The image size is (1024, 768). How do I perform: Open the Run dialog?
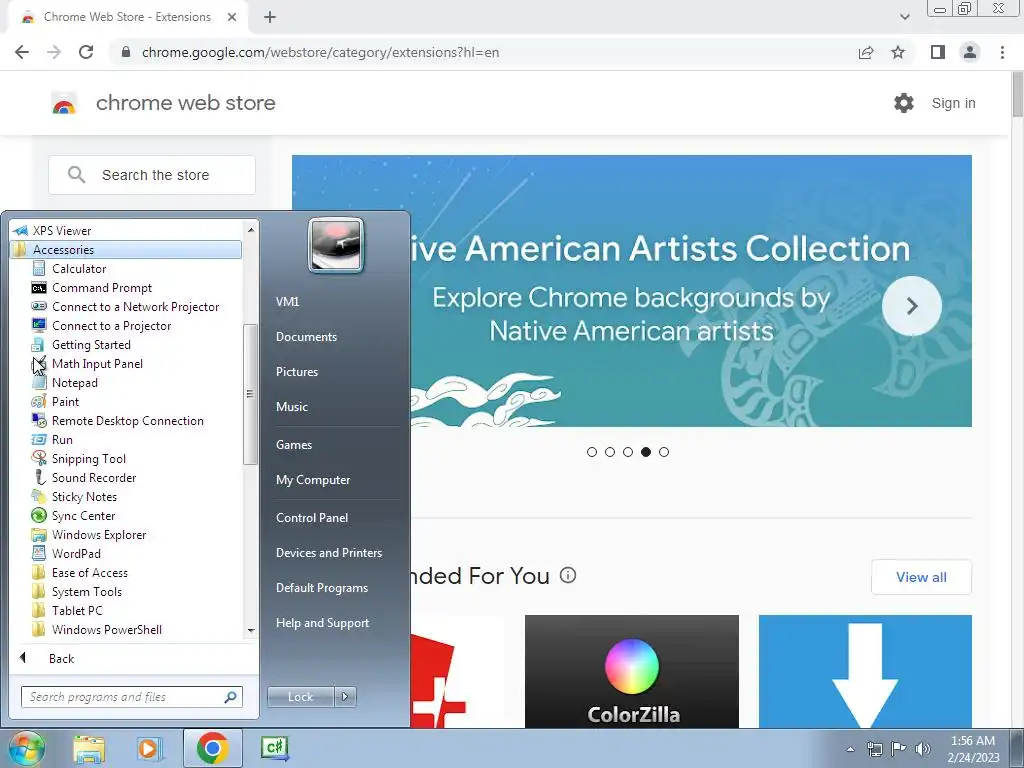click(x=62, y=439)
